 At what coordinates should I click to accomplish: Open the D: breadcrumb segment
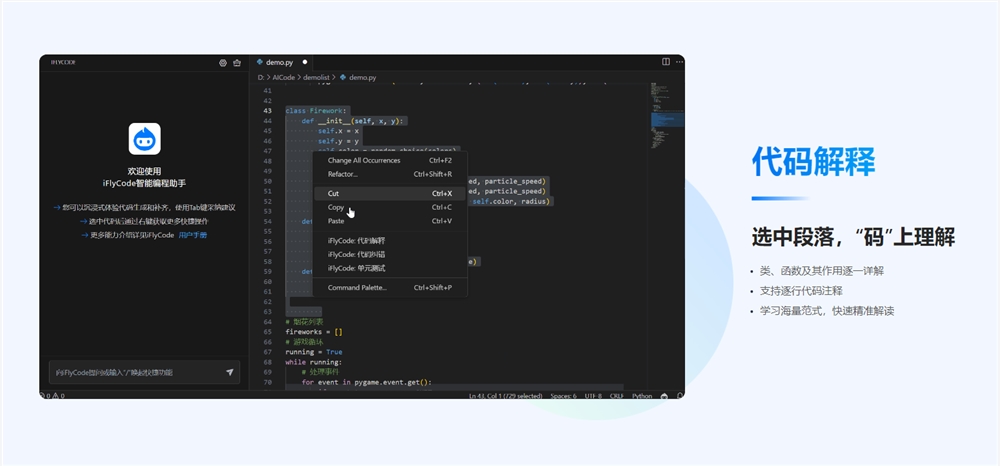point(261,77)
